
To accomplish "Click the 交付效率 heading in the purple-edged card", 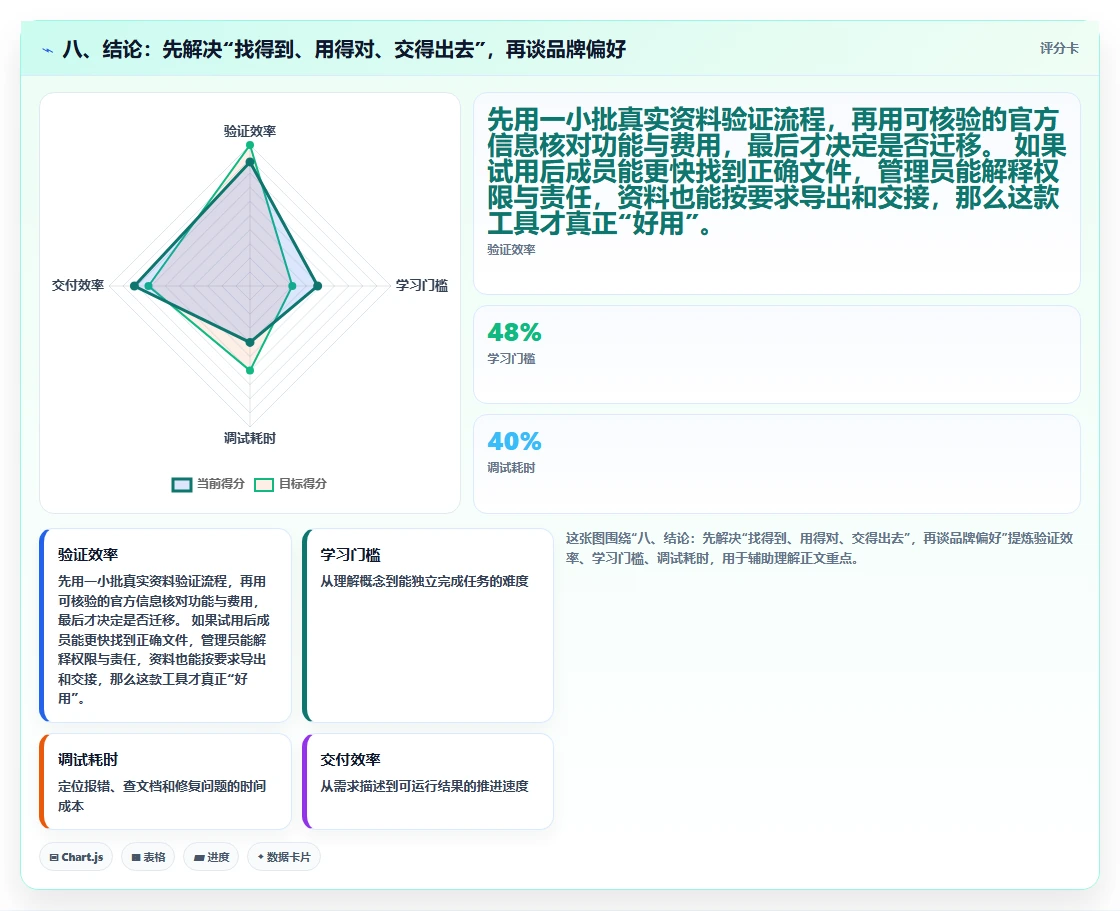I will pyautogui.click(x=350, y=760).
